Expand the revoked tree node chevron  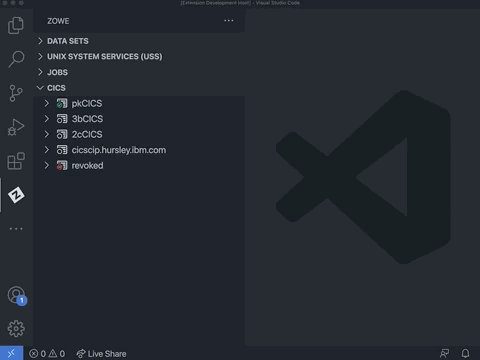[x=47, y=165]
